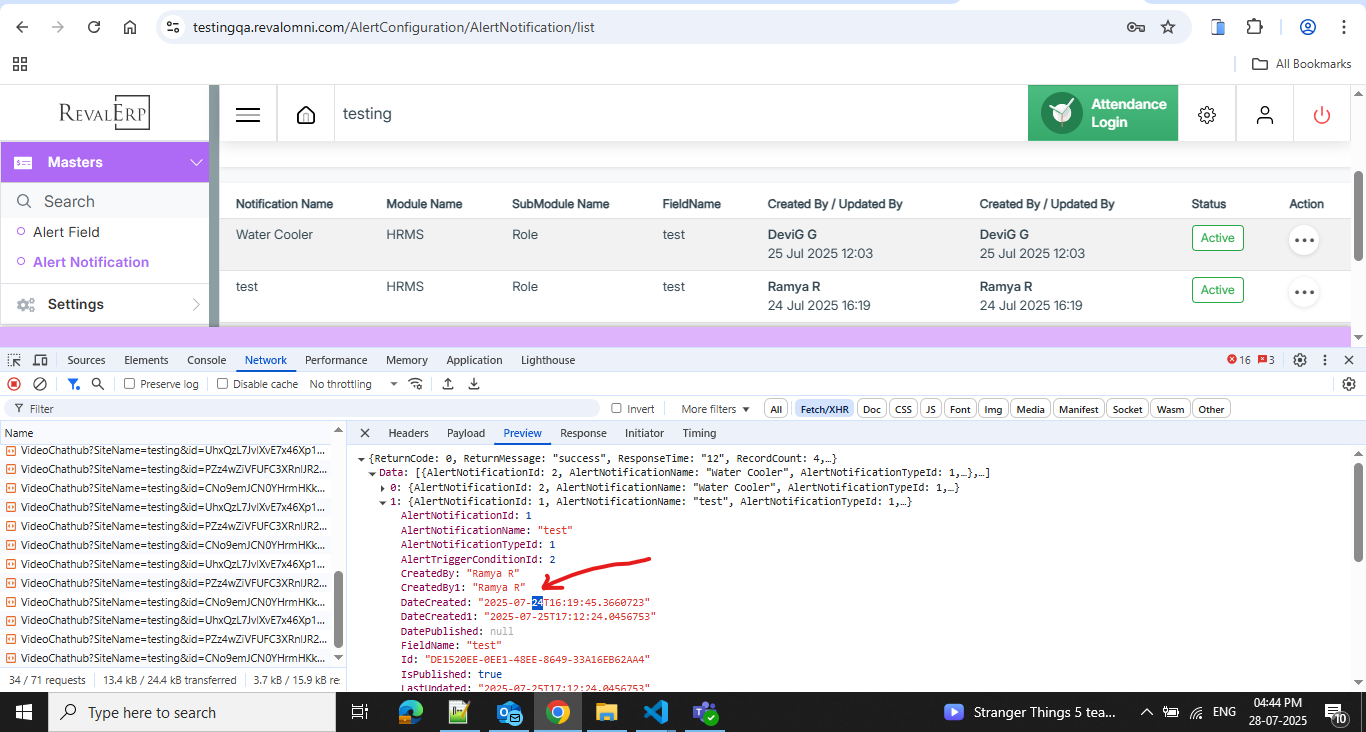Switch to the Console tab
1366x732 pixels.
(x=206, y=360)
